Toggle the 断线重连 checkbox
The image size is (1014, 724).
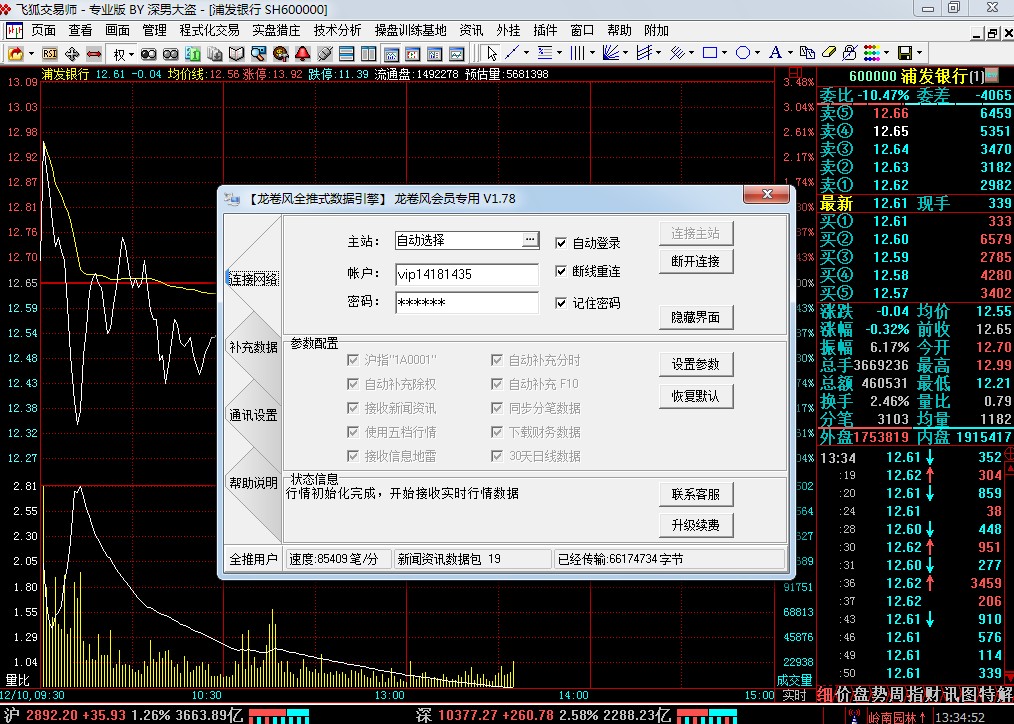pos(561,272)
